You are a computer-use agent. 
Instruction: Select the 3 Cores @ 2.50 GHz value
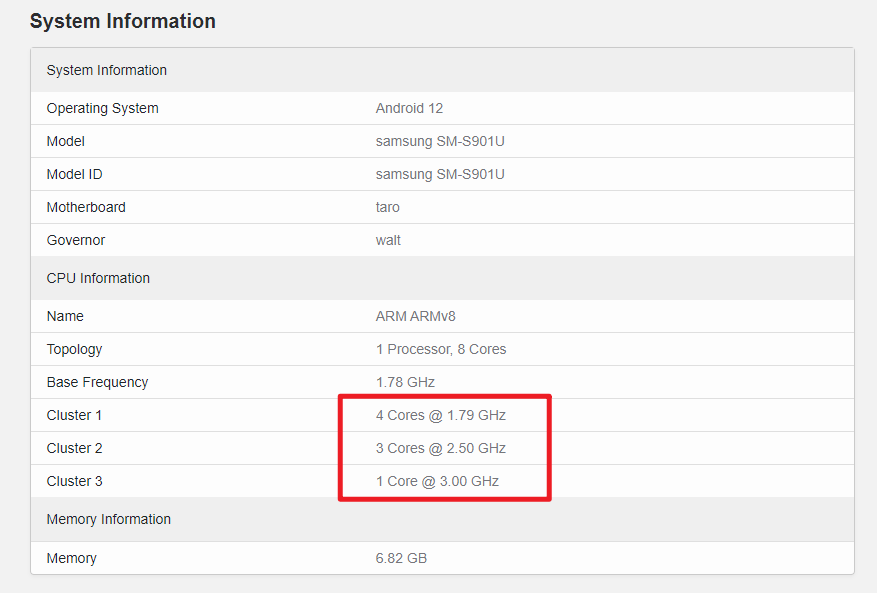pyautogui.click(x=441, y=448)
